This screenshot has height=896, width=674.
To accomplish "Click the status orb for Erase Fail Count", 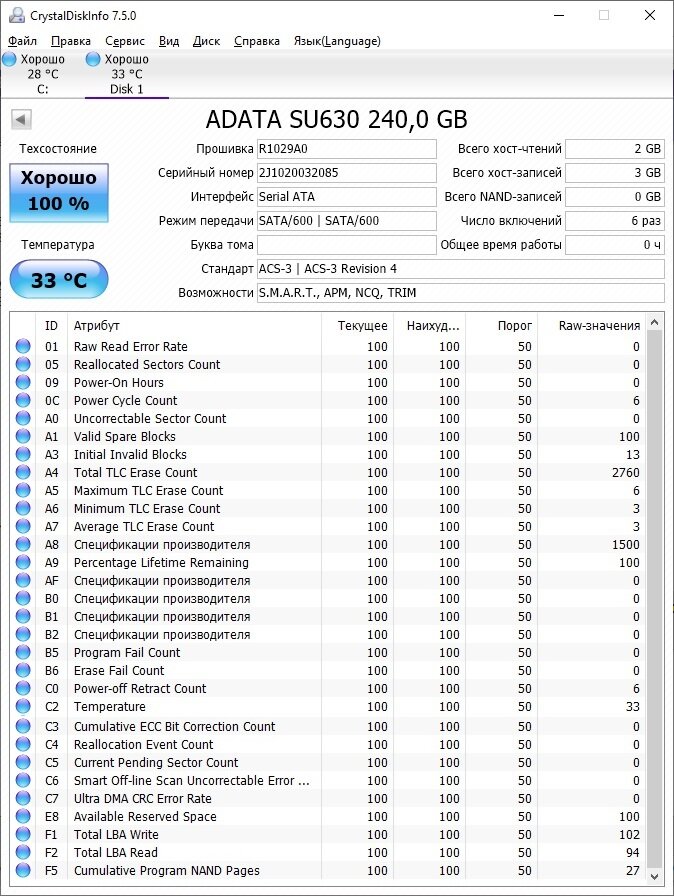I will (23, 670).
